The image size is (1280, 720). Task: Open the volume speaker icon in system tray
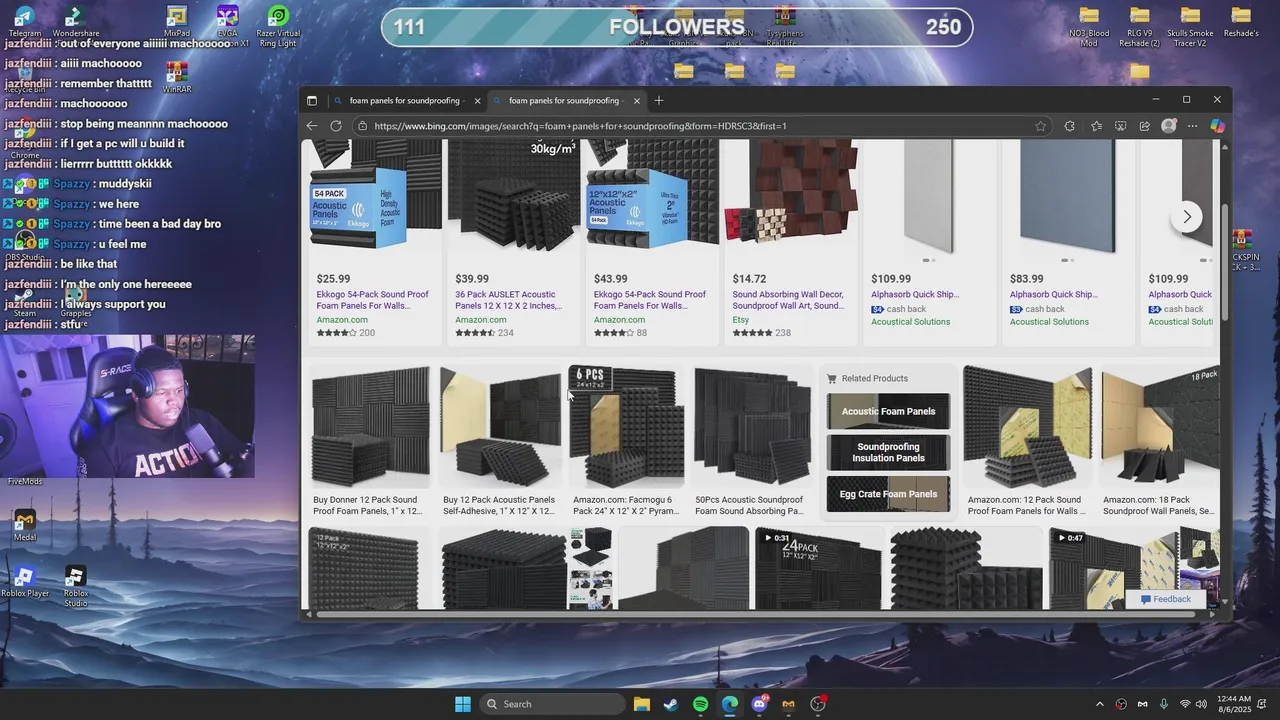tap(1202, 704)
